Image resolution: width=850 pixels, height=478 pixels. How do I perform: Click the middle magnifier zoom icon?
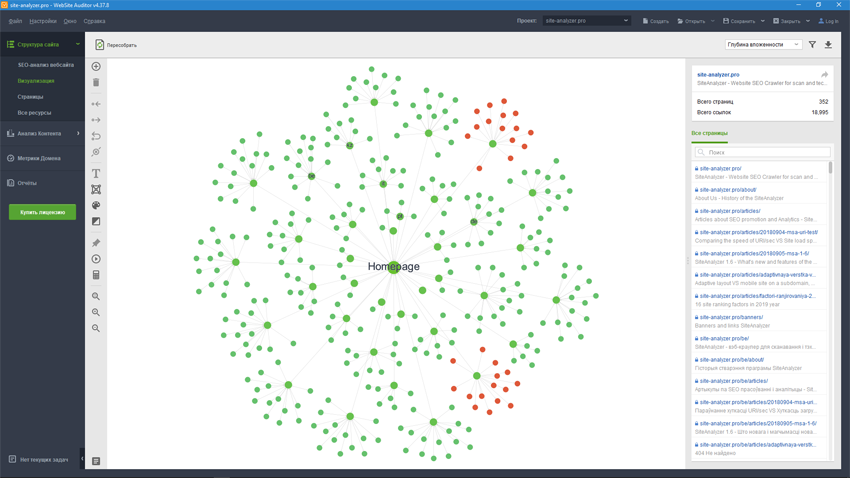pos(96,312)
